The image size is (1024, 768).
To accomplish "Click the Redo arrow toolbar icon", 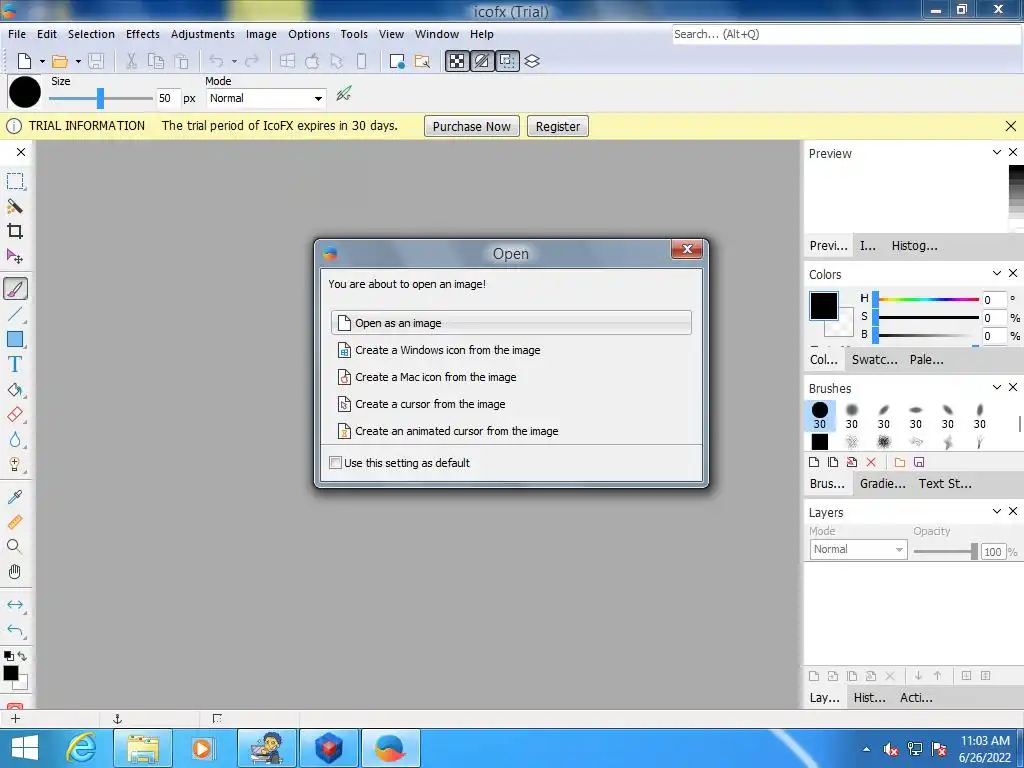I will pyautogui.click(x=251, y=61).
